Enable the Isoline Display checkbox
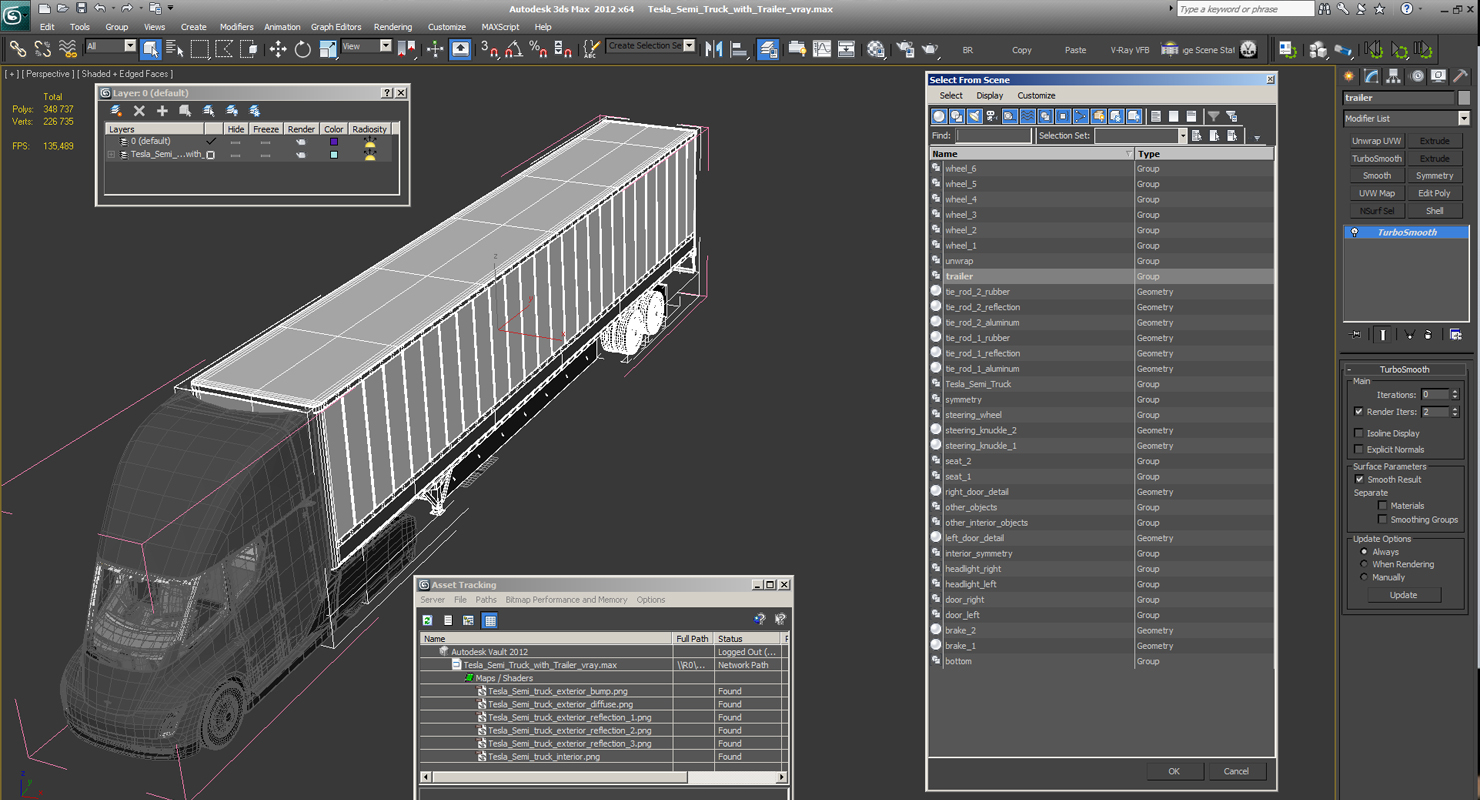Viewport: 1480px width, 800px height. (x=1359, y=433)
